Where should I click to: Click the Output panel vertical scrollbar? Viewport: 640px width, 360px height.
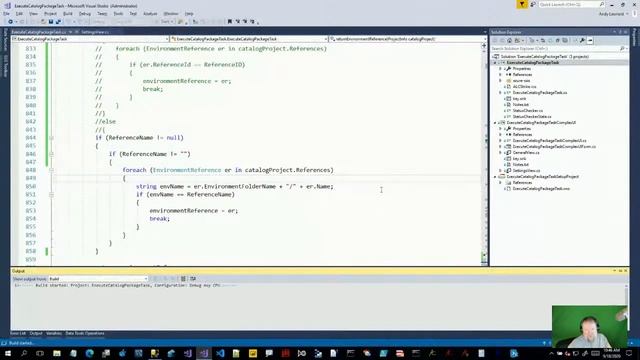[627, 306]
